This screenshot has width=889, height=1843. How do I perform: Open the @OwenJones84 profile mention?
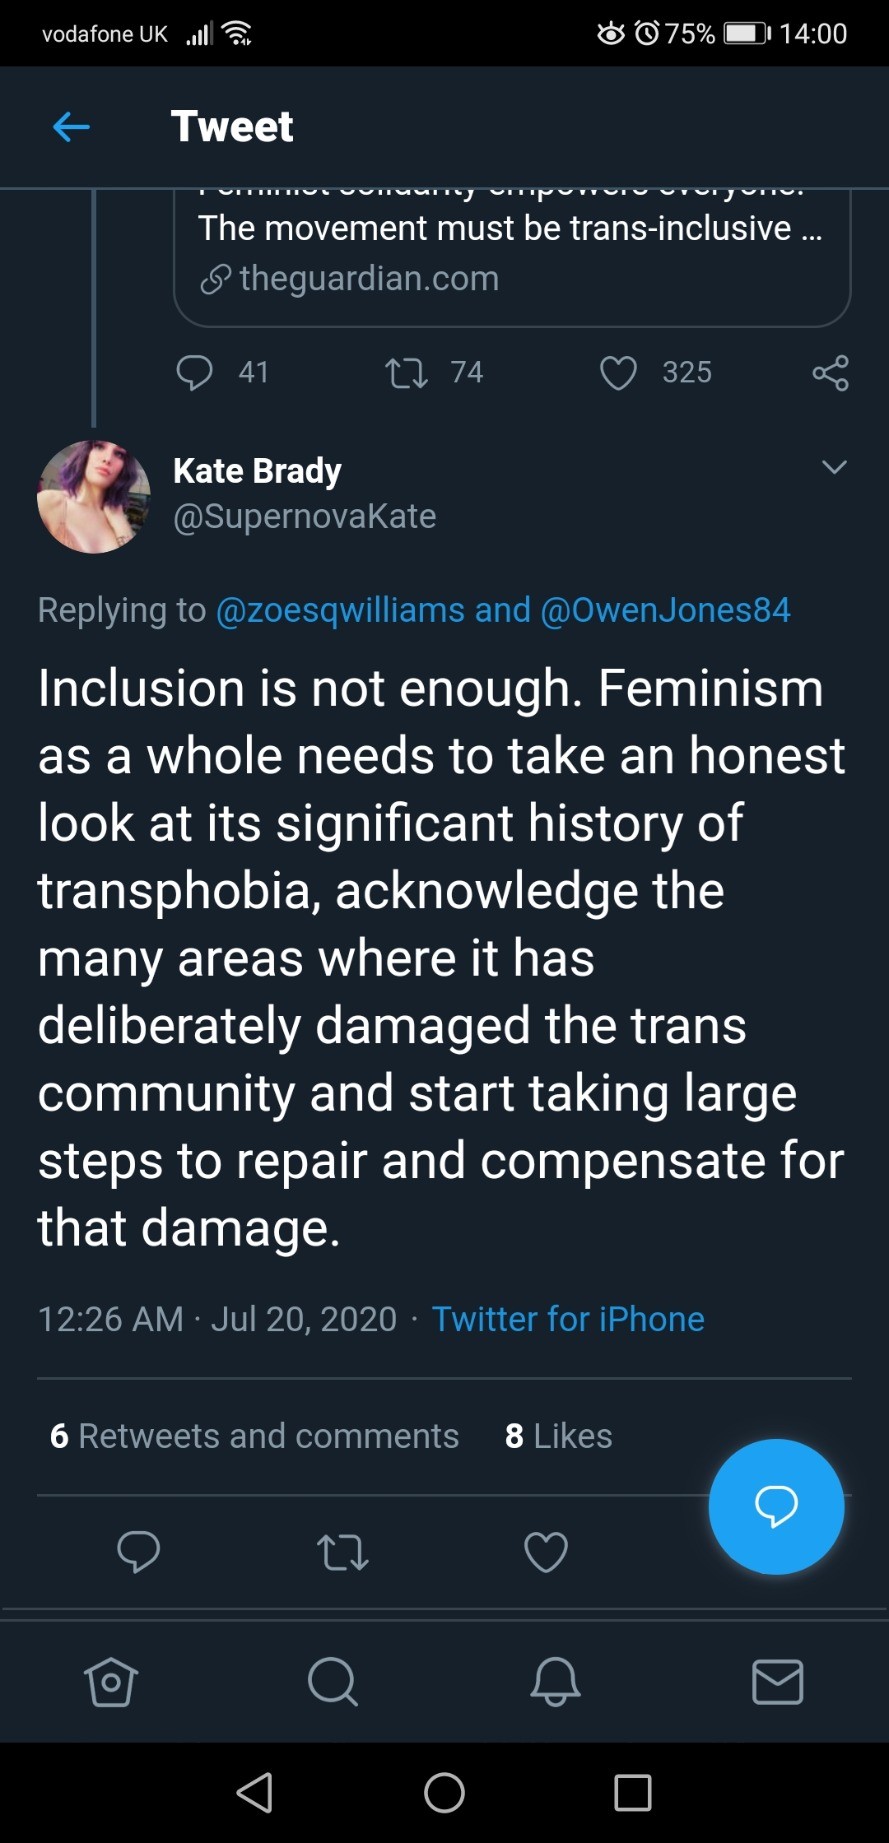(665, 610)
